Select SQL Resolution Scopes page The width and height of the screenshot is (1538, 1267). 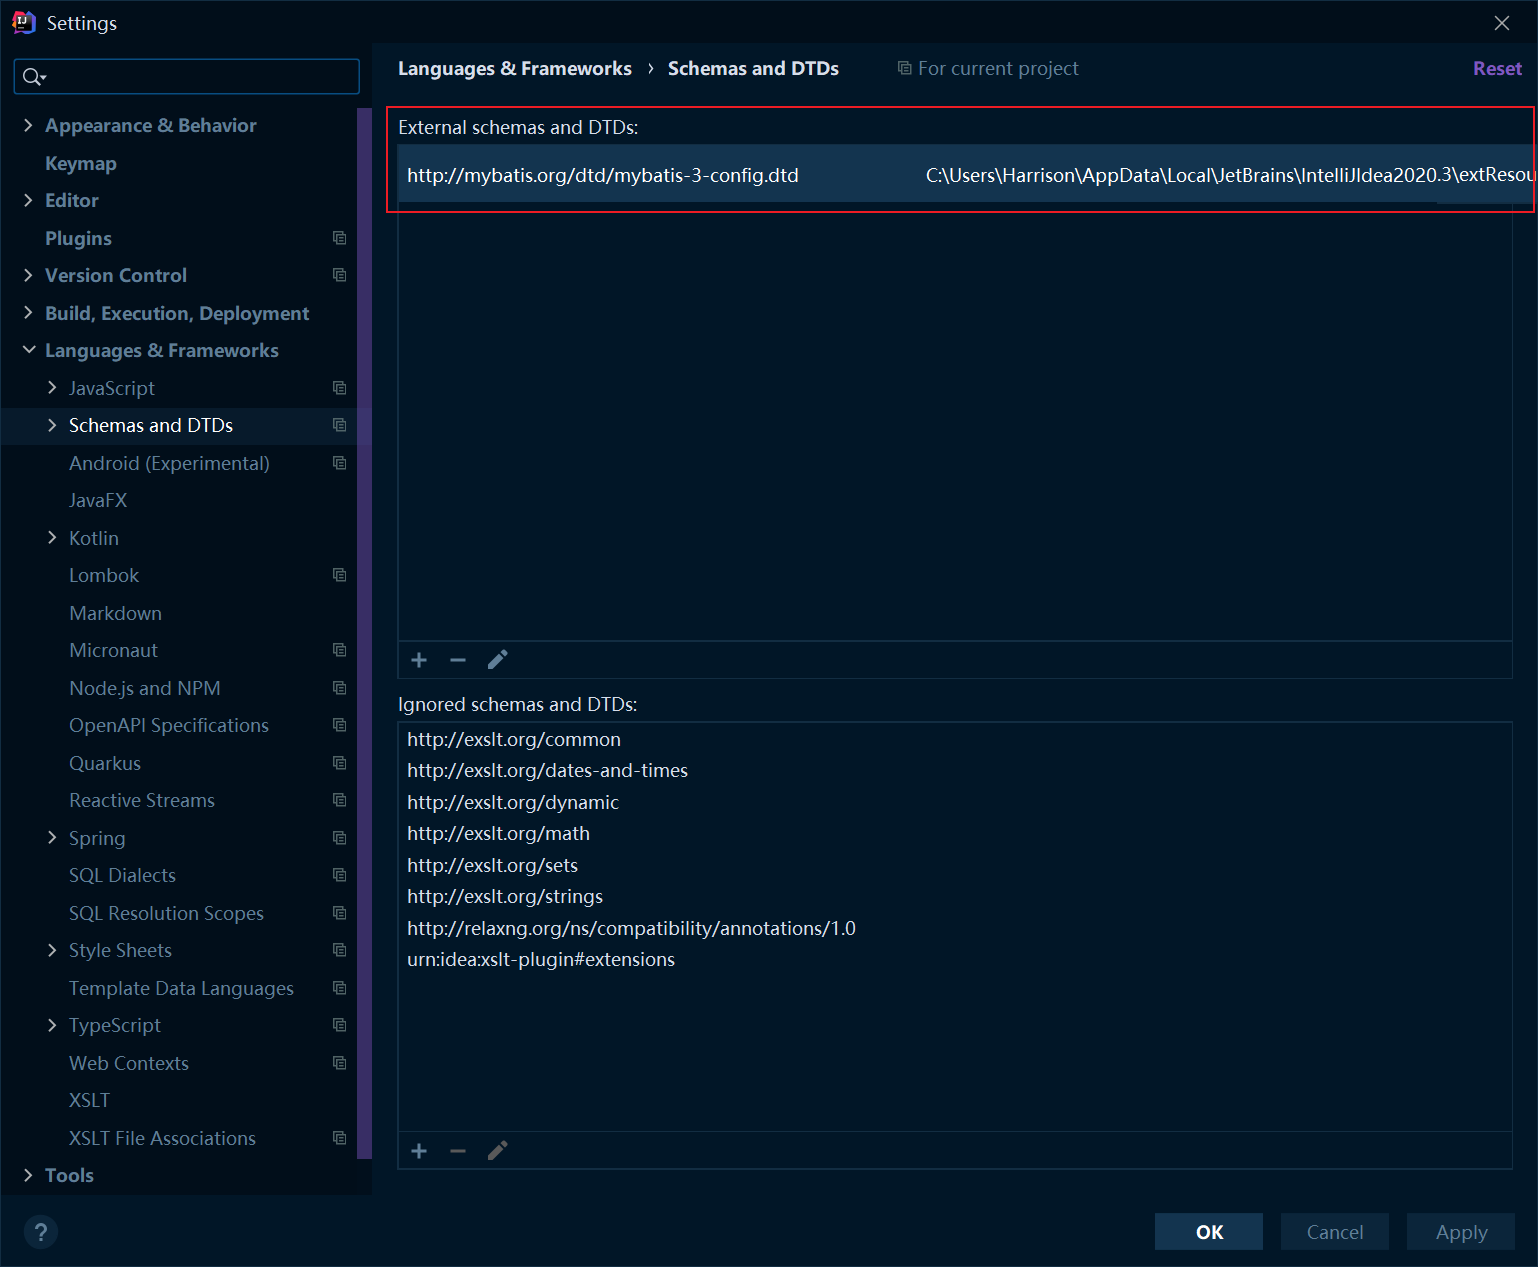(x=166, y=913)
